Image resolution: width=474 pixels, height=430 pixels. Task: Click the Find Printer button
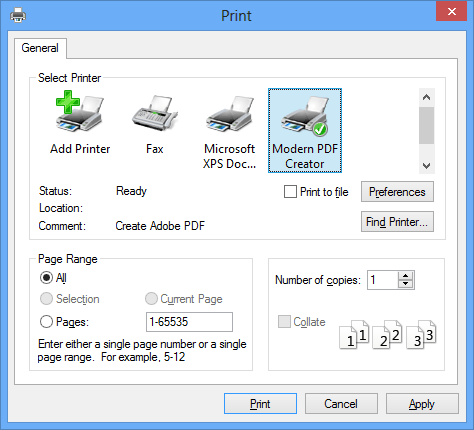pos(397,222)
